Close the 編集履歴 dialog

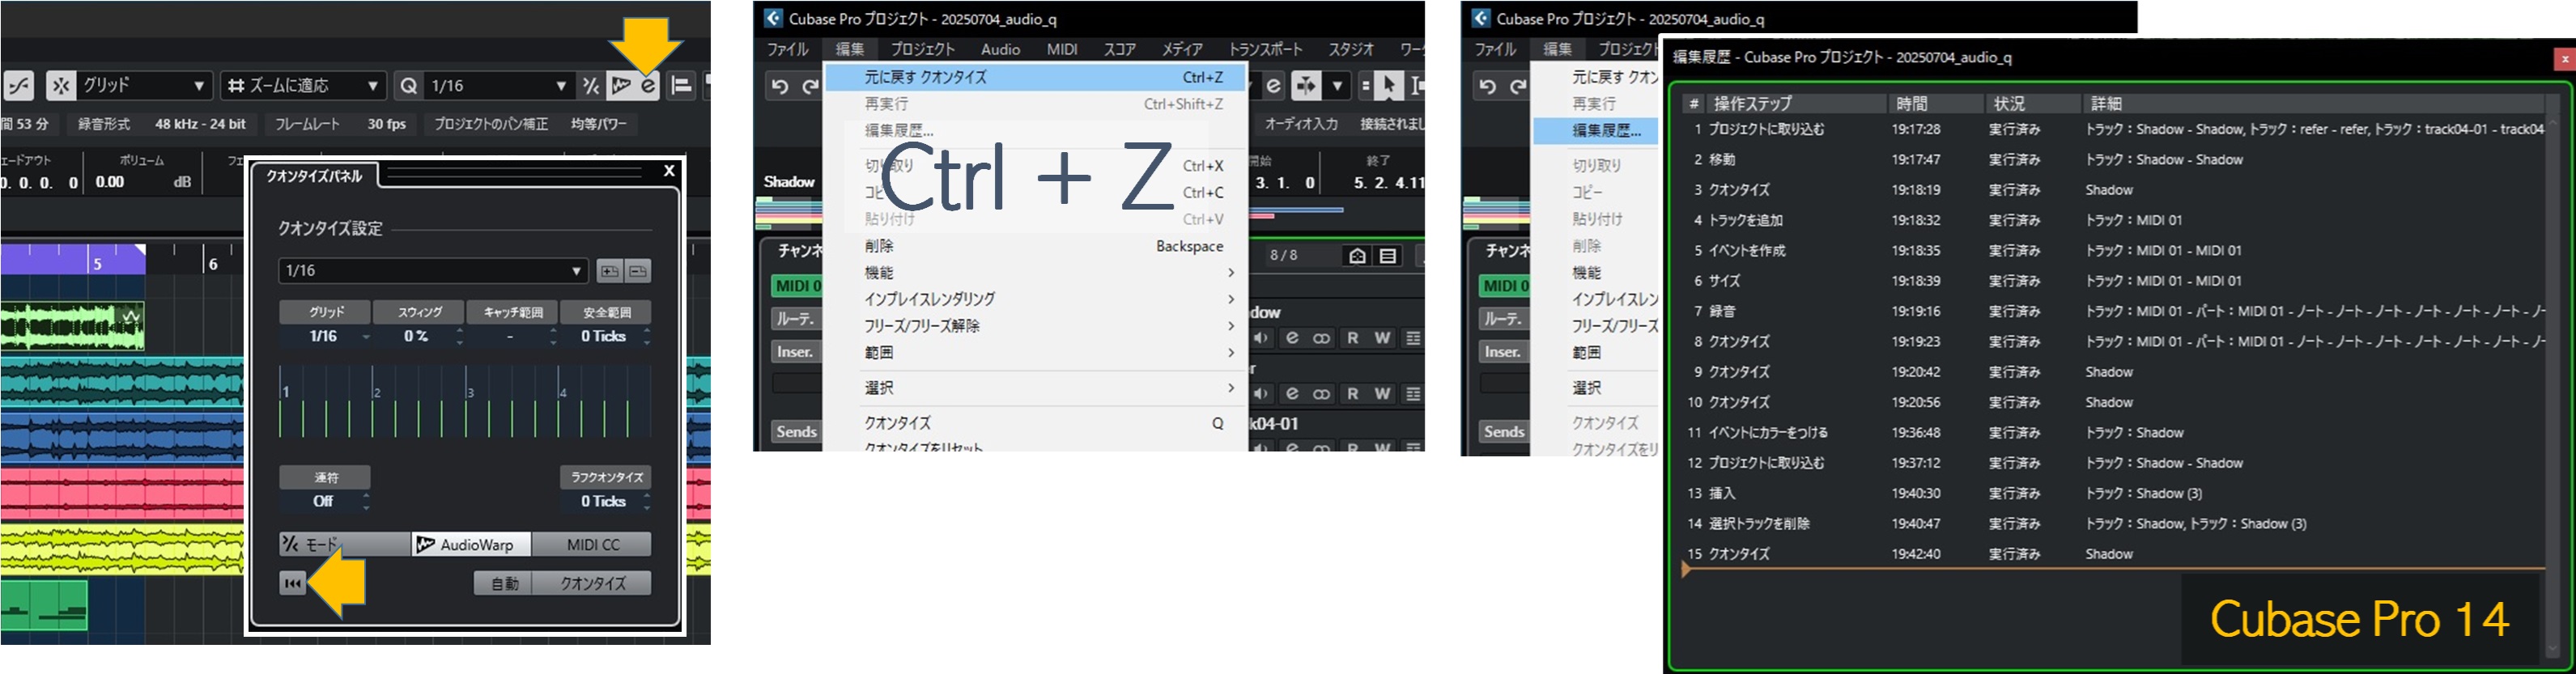(x=2564, y=59)
